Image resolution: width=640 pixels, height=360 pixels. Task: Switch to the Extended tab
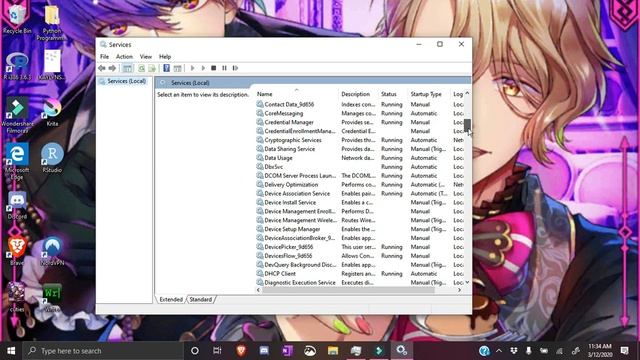point(171,300)
